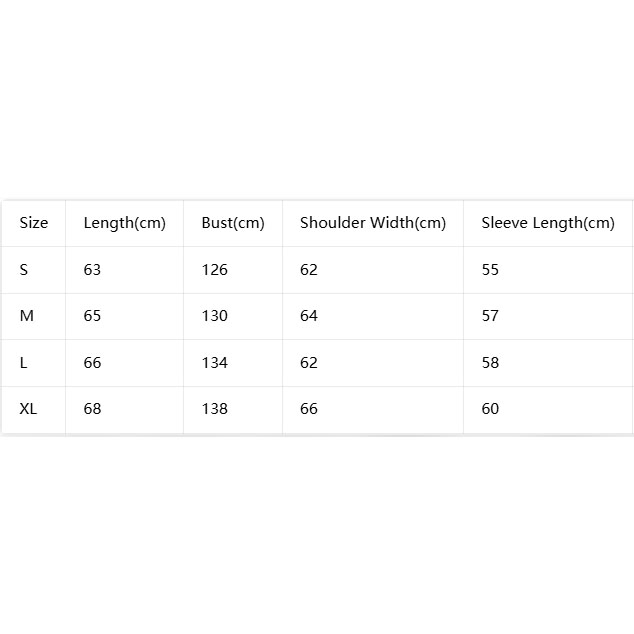The width and height of the screenshot is (634, 634).
Task: Click the Length(cm) column header
Action: pyautogui.click(x=125, y=223)
